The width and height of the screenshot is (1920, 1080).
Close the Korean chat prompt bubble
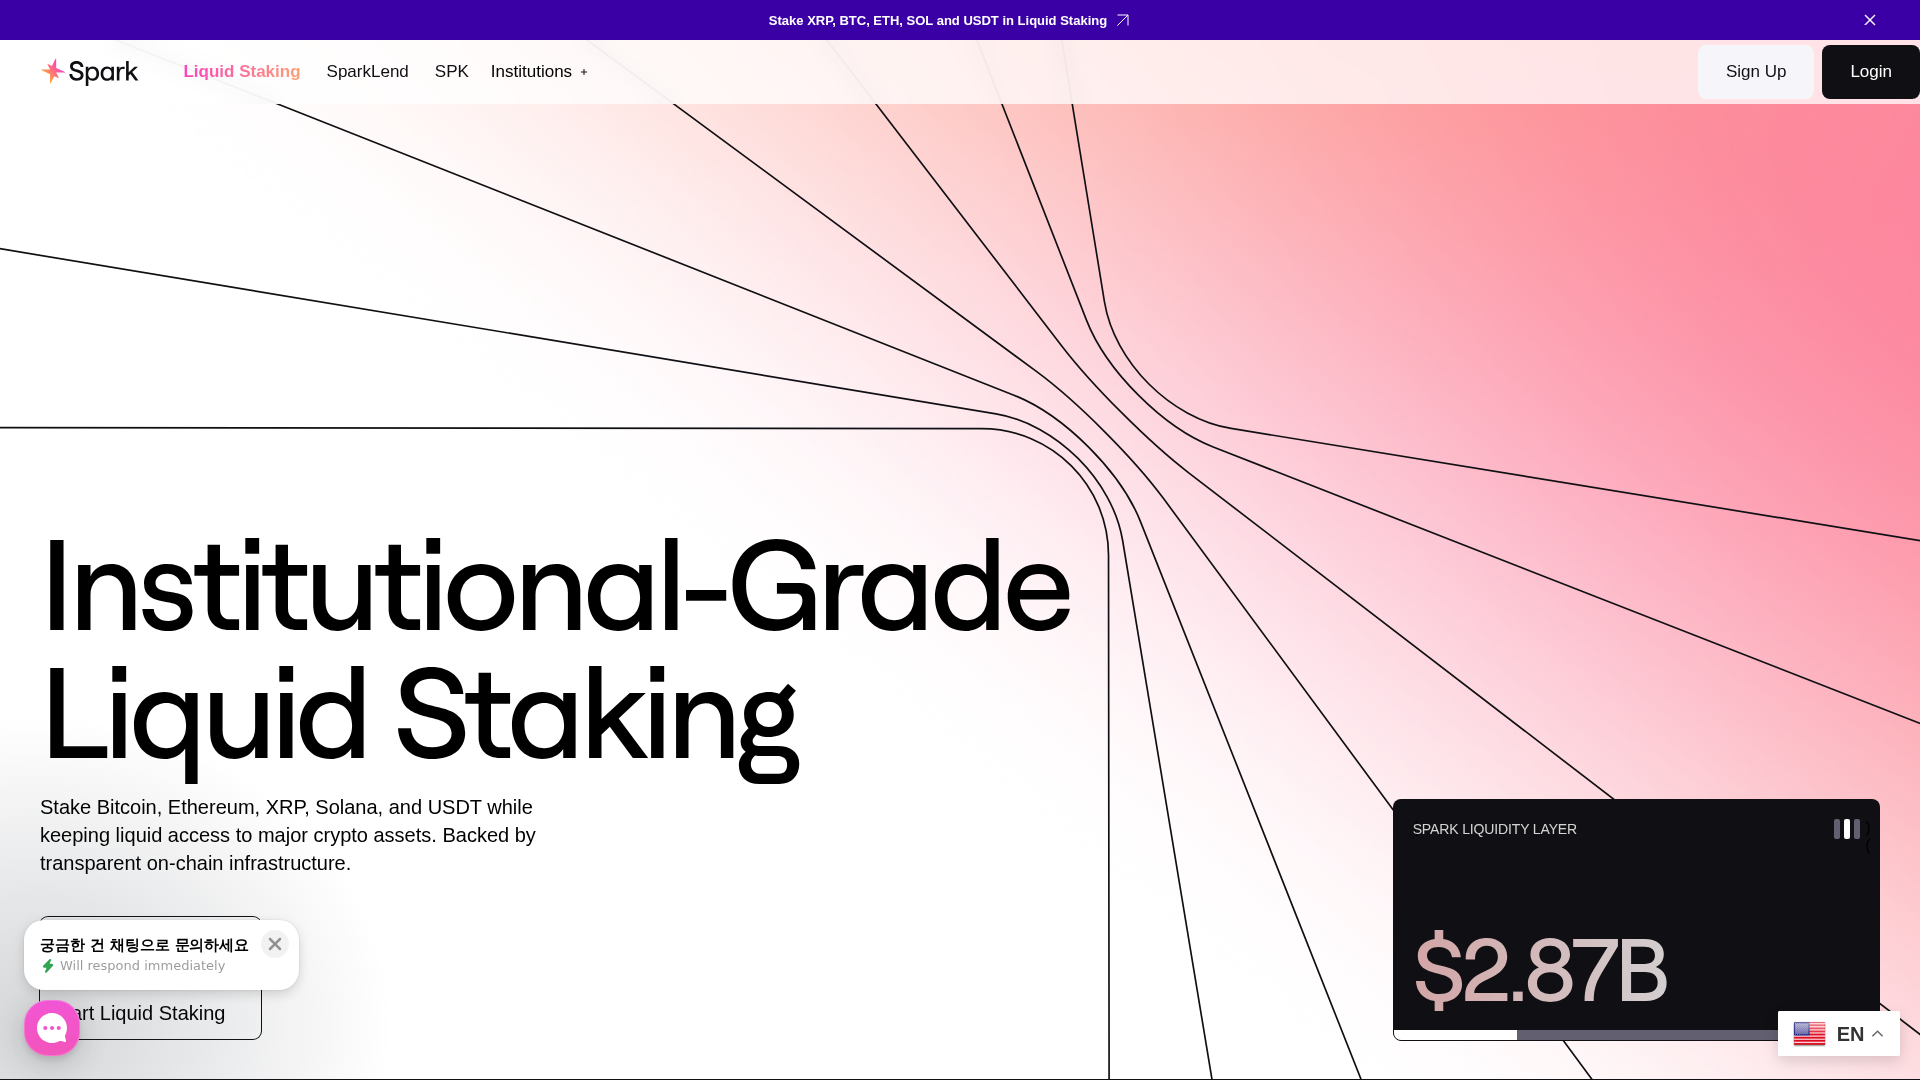(275, 944)
